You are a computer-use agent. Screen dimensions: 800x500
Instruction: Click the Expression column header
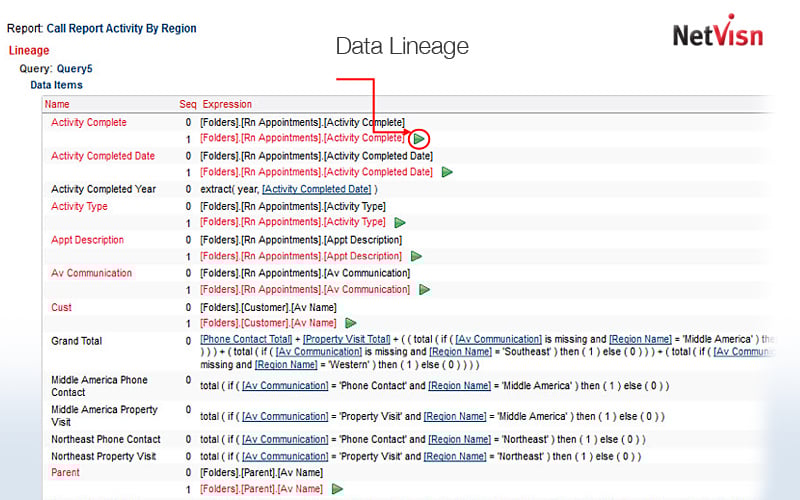tap(227, 104)
